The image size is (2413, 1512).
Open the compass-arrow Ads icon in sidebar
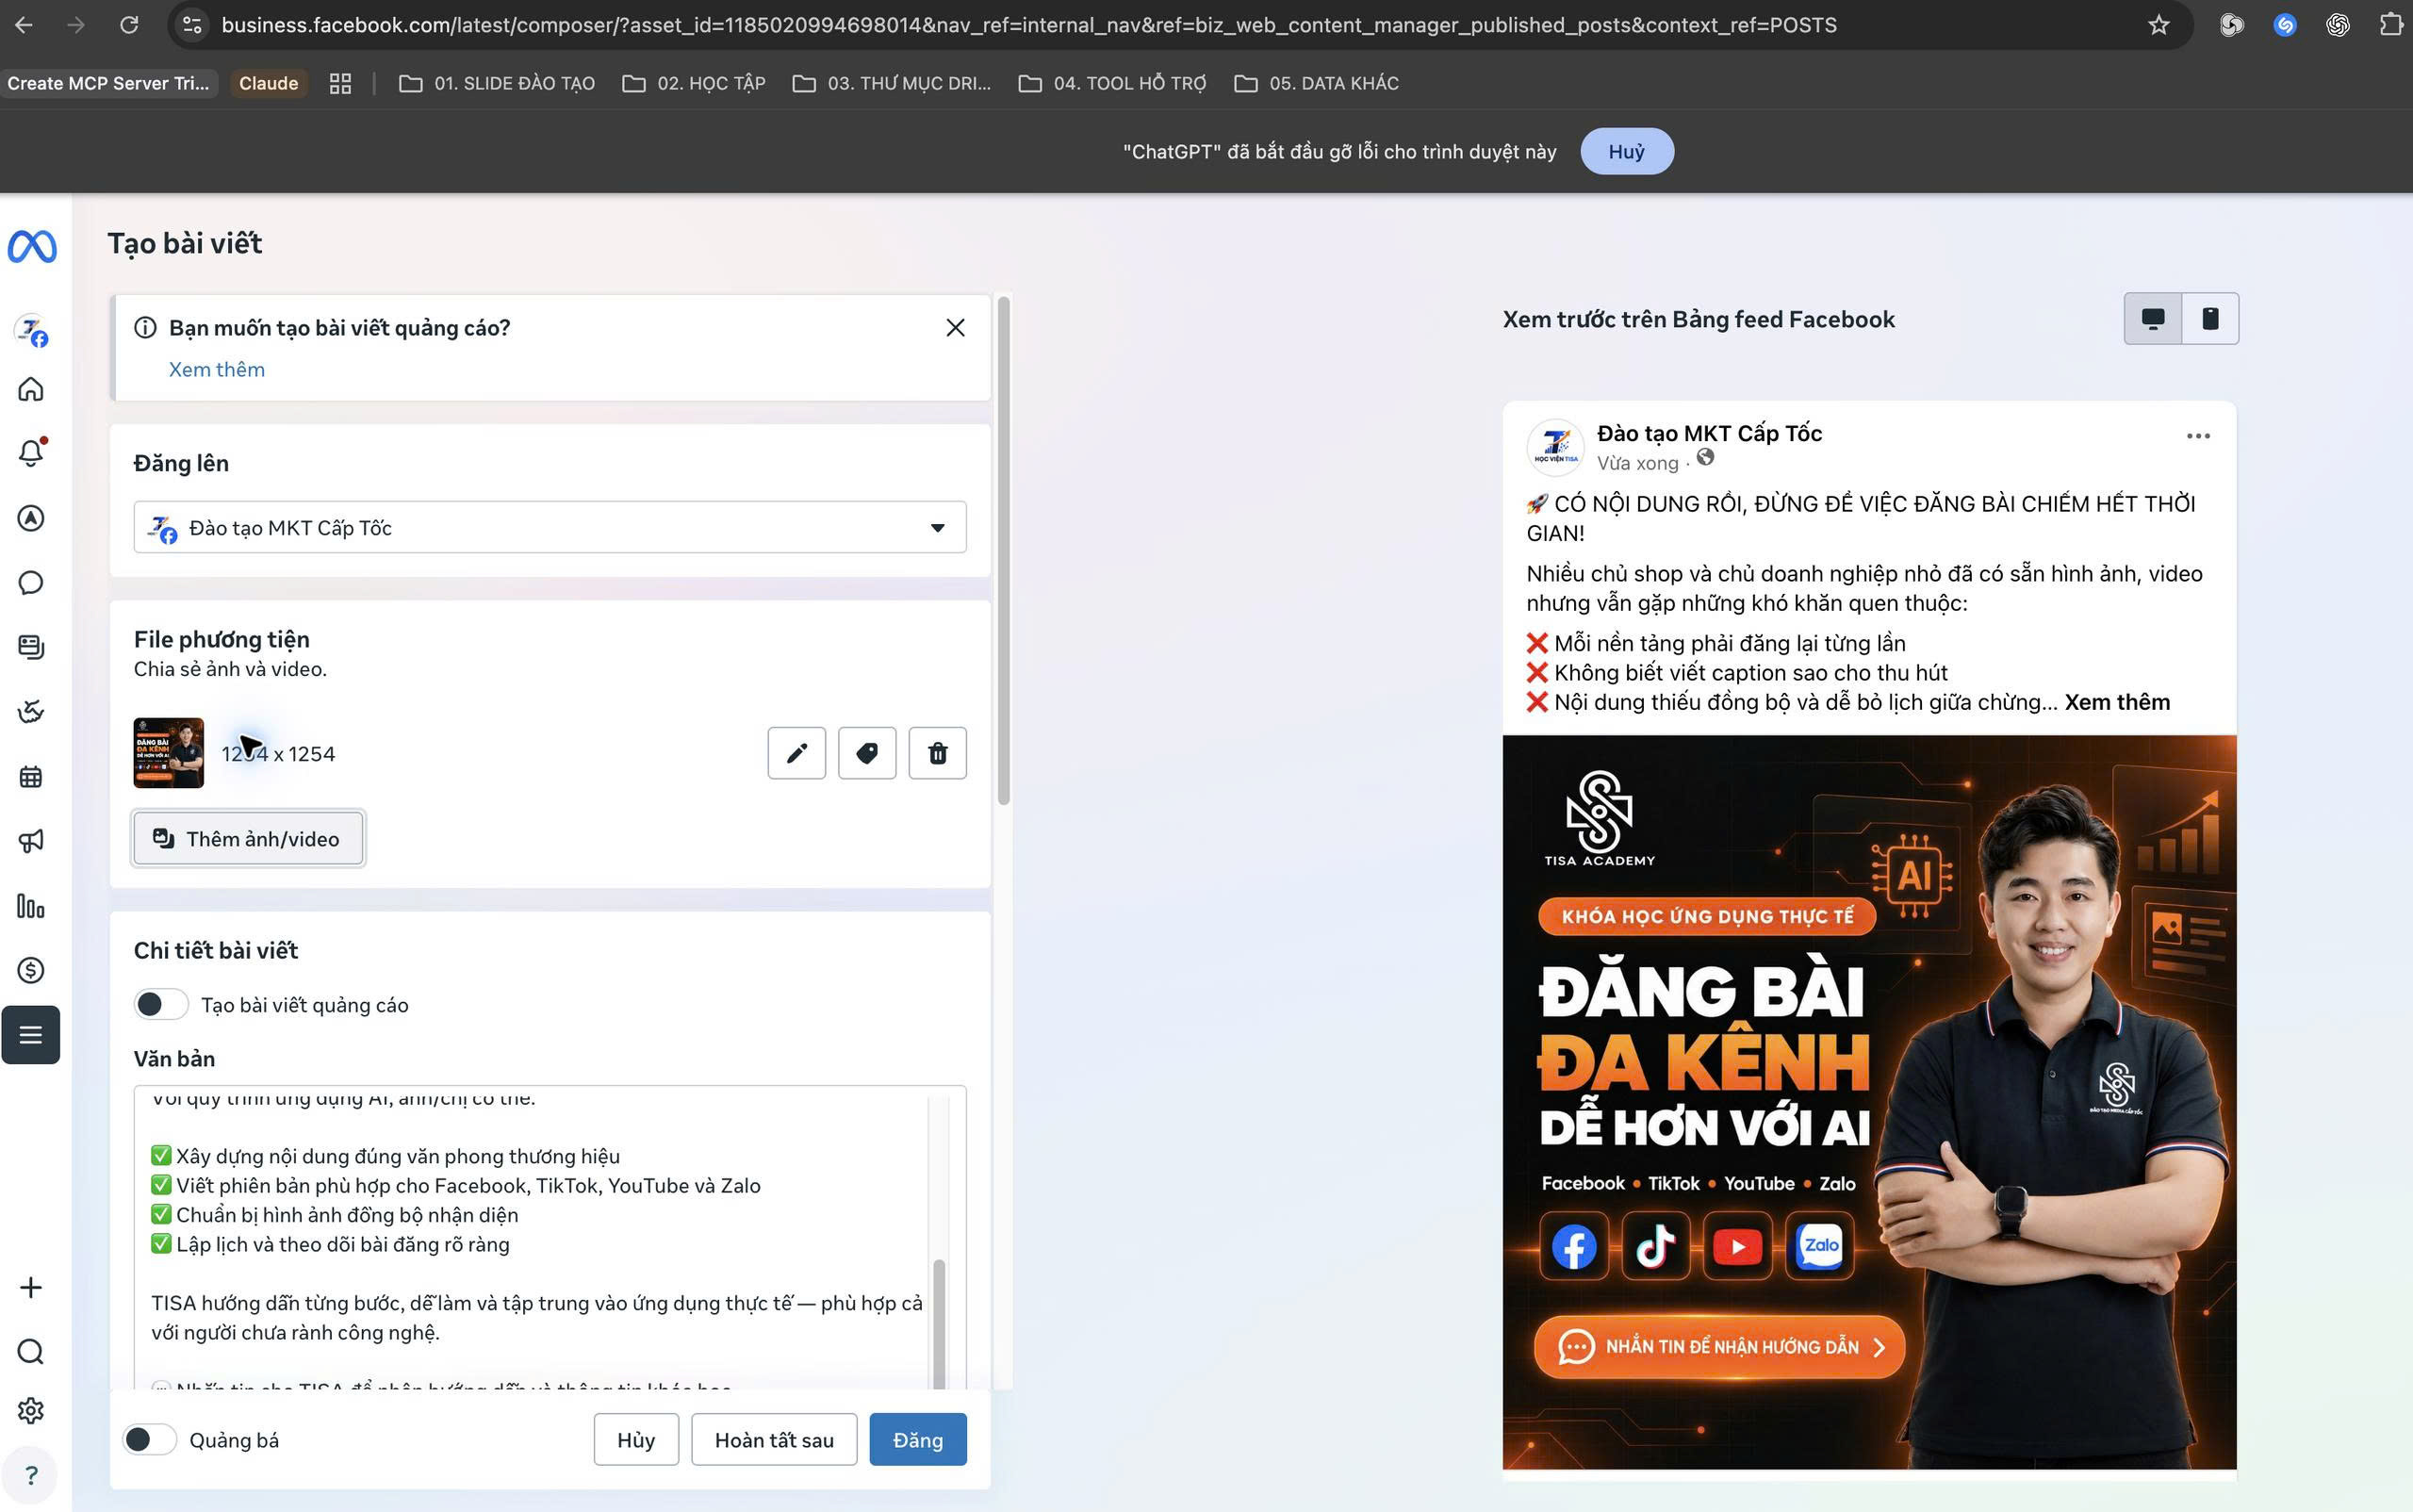tap(31, 518)
